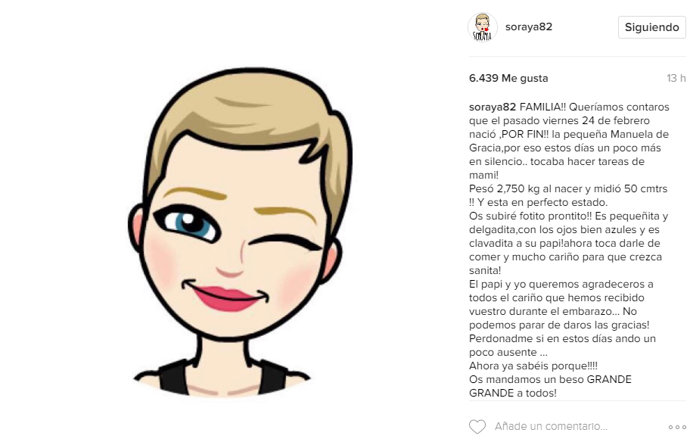690x442 pixels.
Task: Open soraya82 profile from header username
Action: 529,27
